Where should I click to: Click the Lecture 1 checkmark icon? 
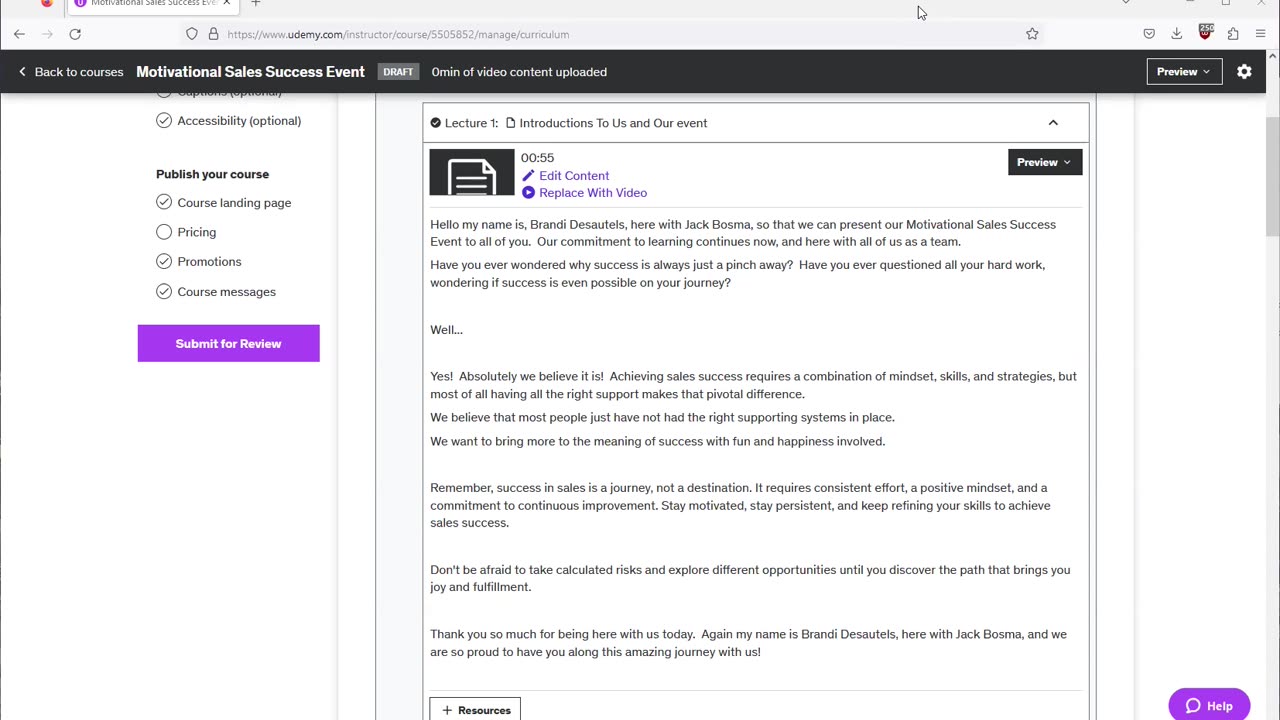435,123
